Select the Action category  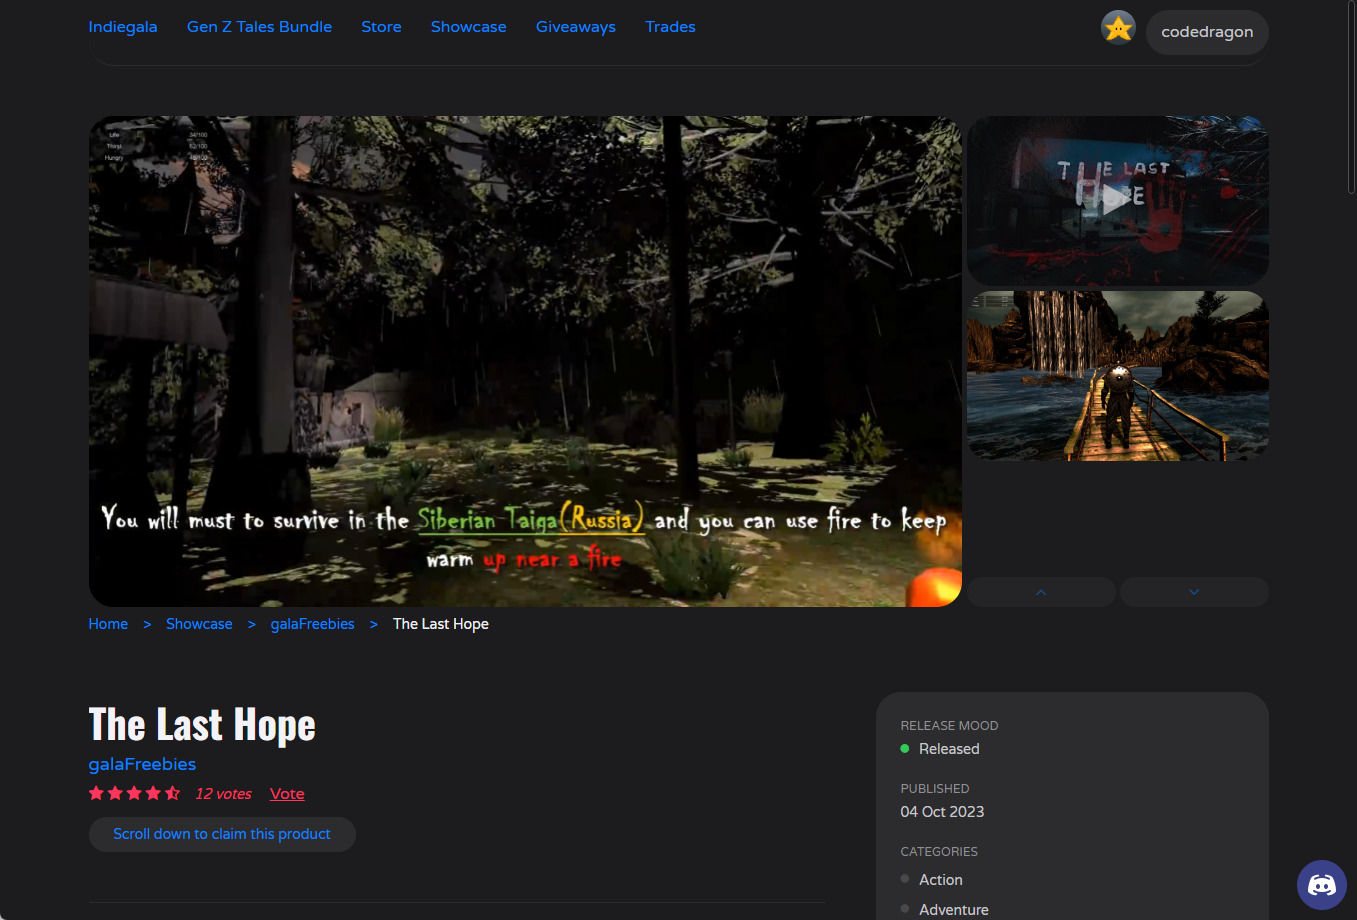(941, 880)
